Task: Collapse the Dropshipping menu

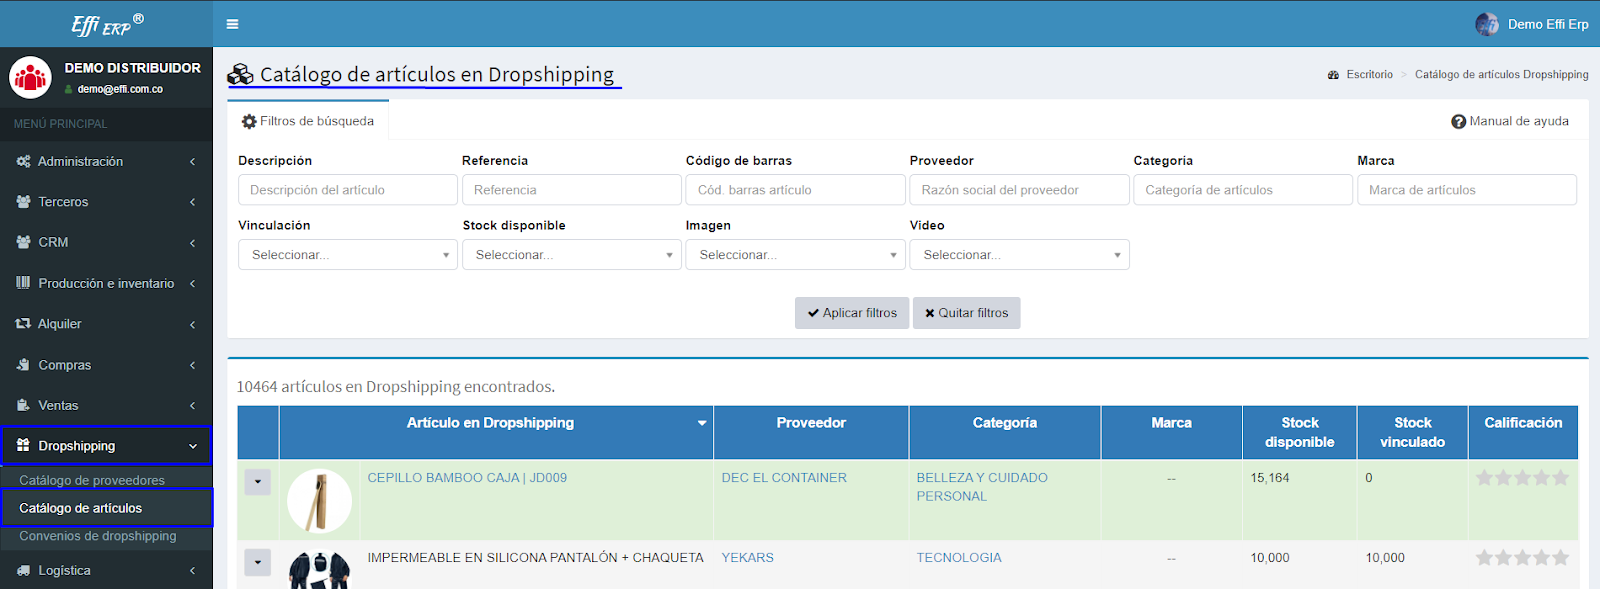Action: pos(106,446)
